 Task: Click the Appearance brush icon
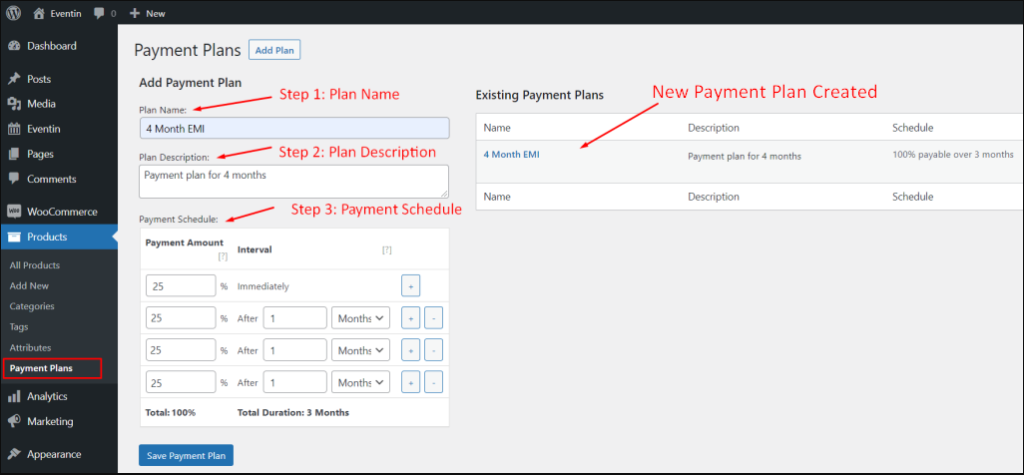click(14, 454)
